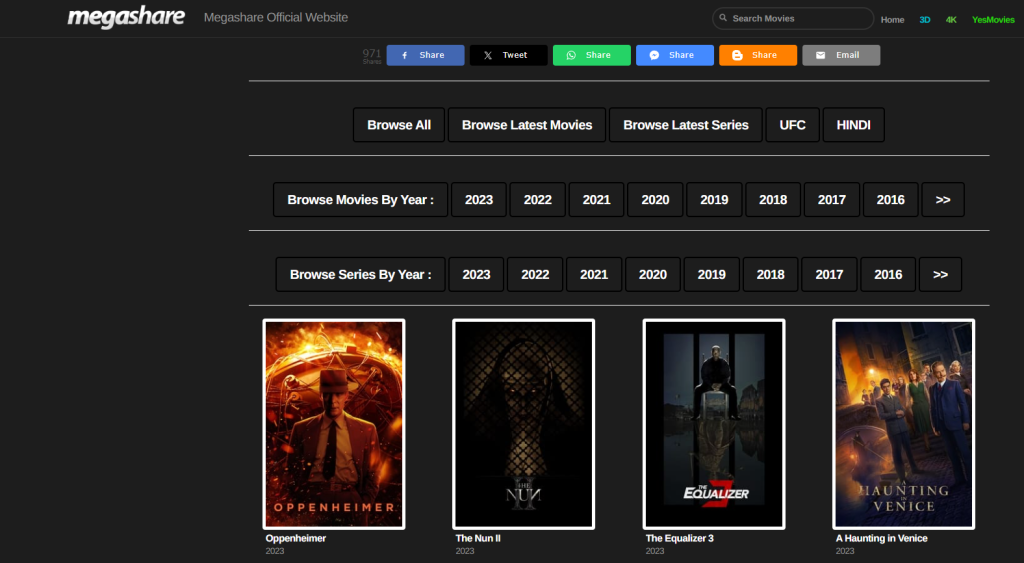Open the Home nav link

[x=892, y=20]
